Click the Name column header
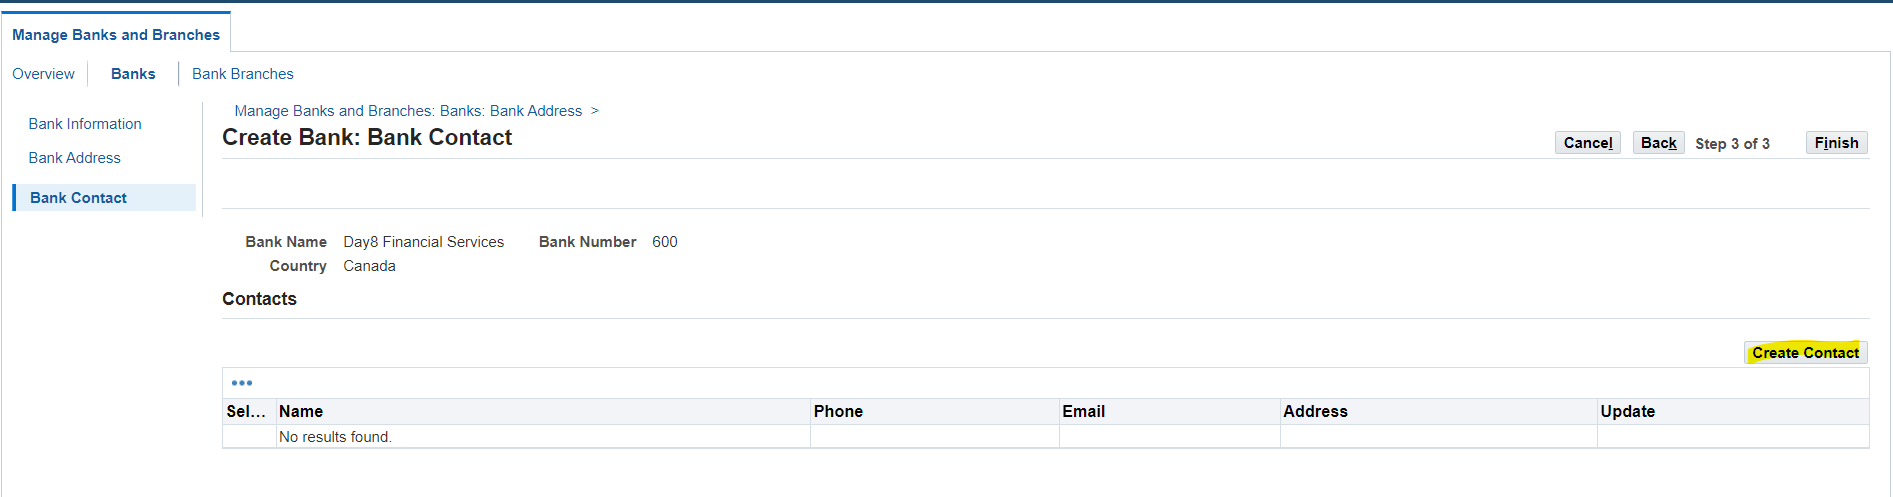 [x=543, y=411]
